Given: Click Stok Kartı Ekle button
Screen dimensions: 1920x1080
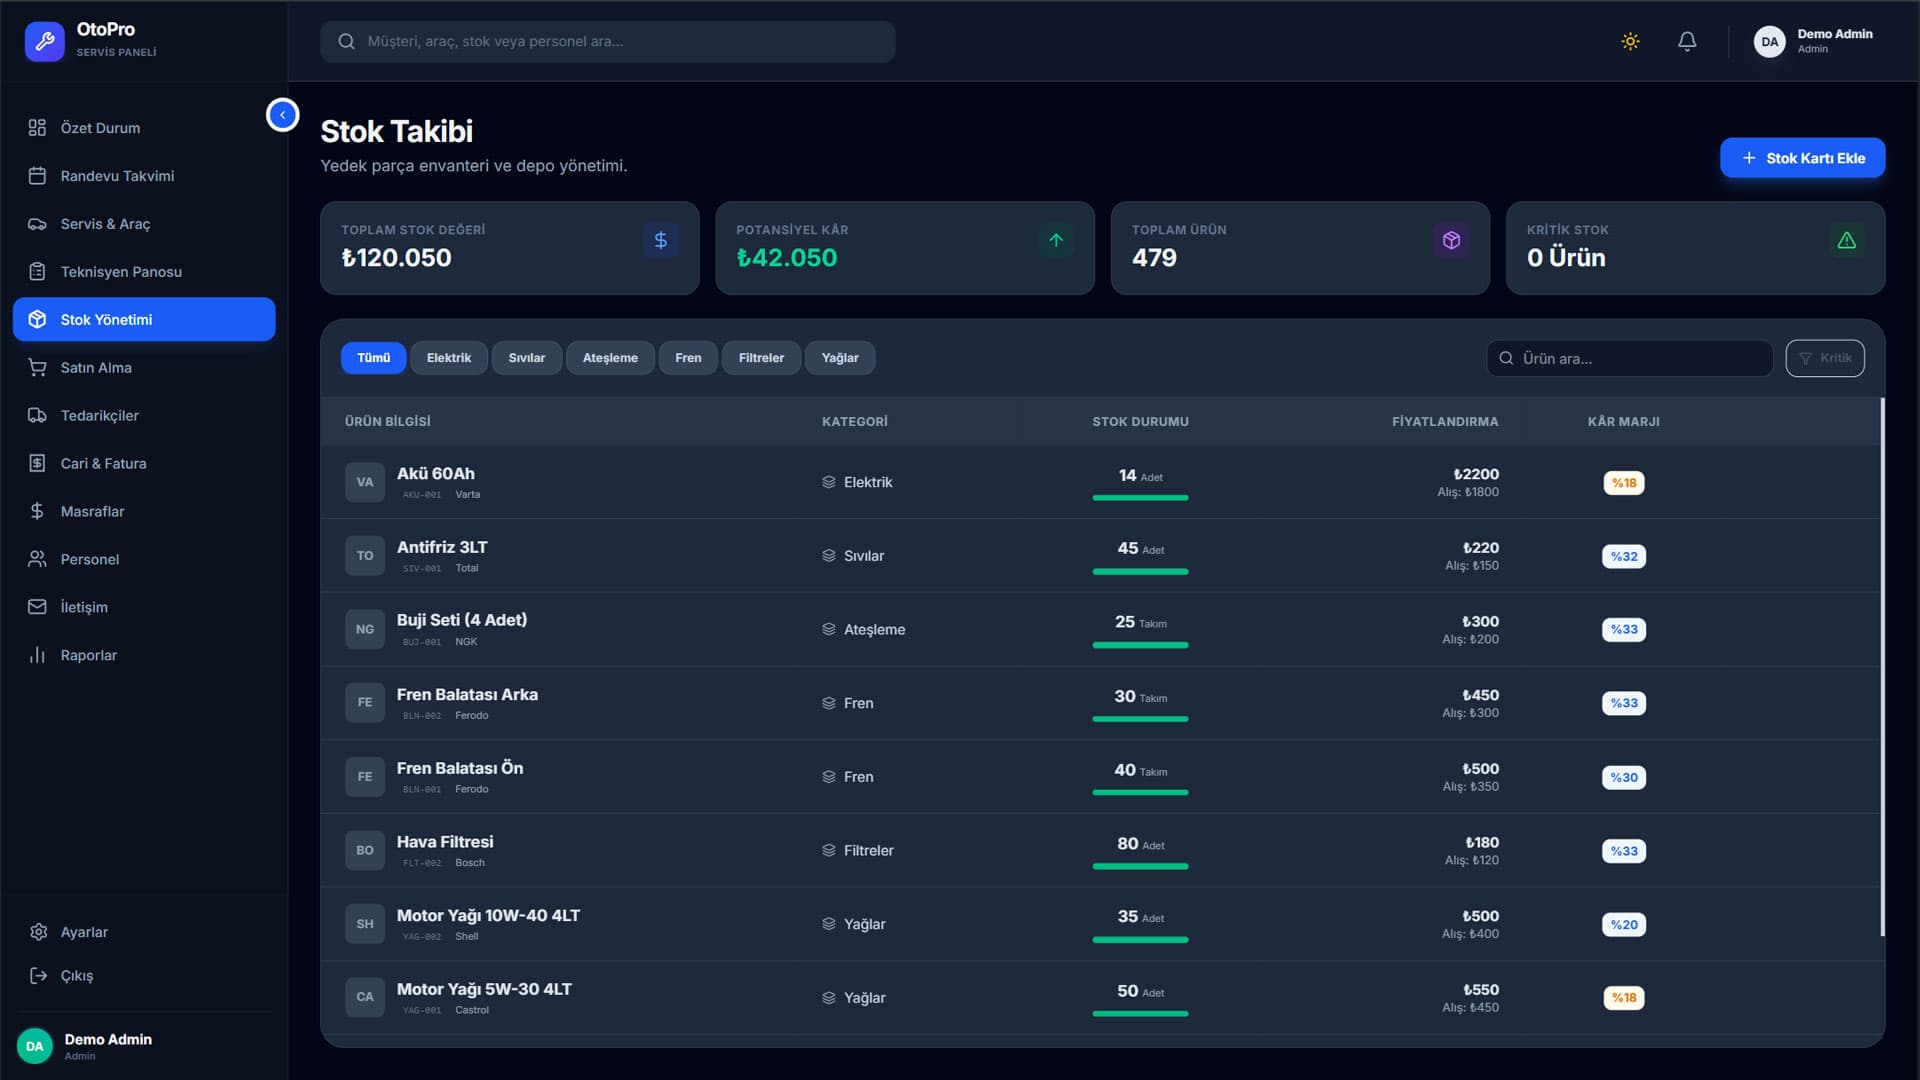Looking at the screenshot, I should (x=1802, y=158).
